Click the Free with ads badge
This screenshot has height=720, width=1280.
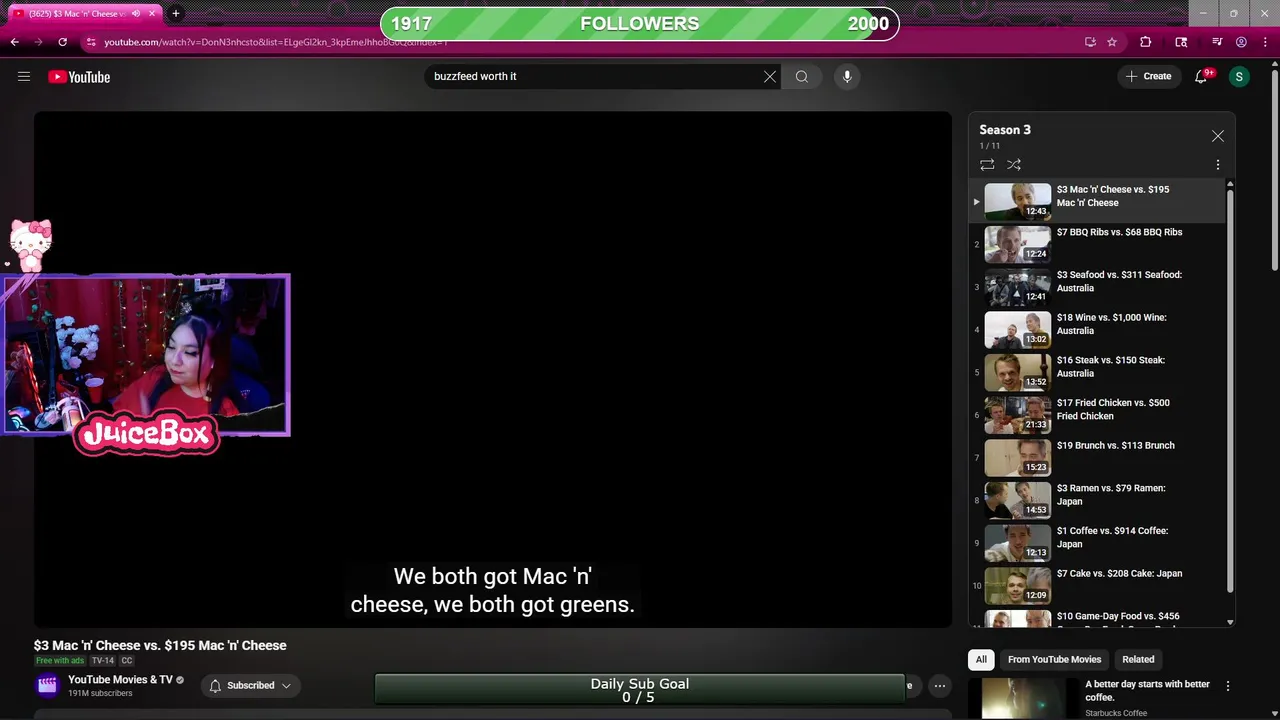[60, 661]
